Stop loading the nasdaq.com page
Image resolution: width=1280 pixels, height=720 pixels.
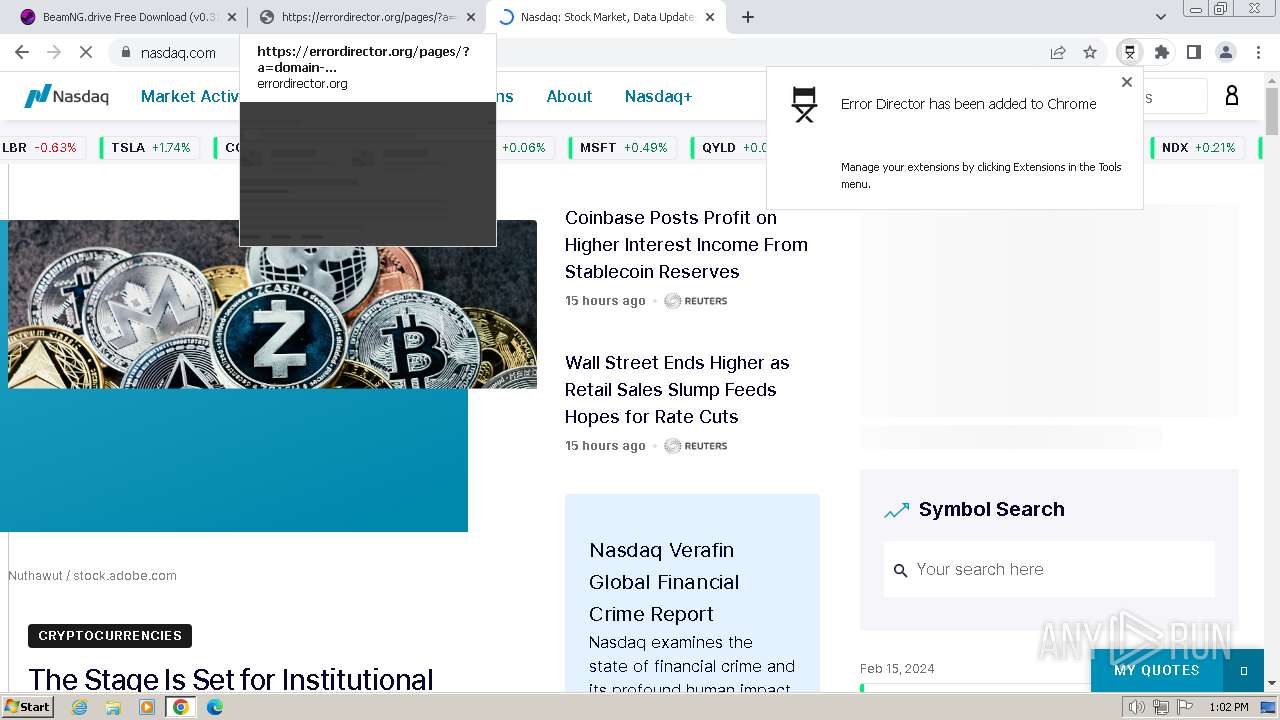click(x=85, y=52)
